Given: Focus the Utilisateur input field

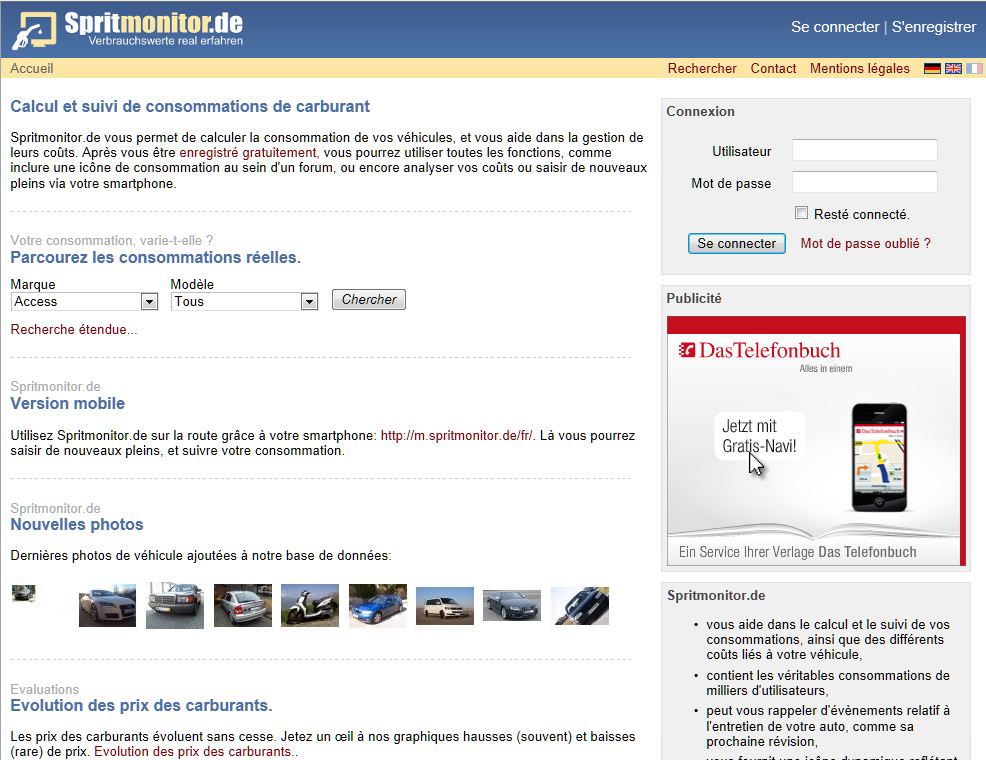Looking at the screenshot, I should (x=865, y=150).
